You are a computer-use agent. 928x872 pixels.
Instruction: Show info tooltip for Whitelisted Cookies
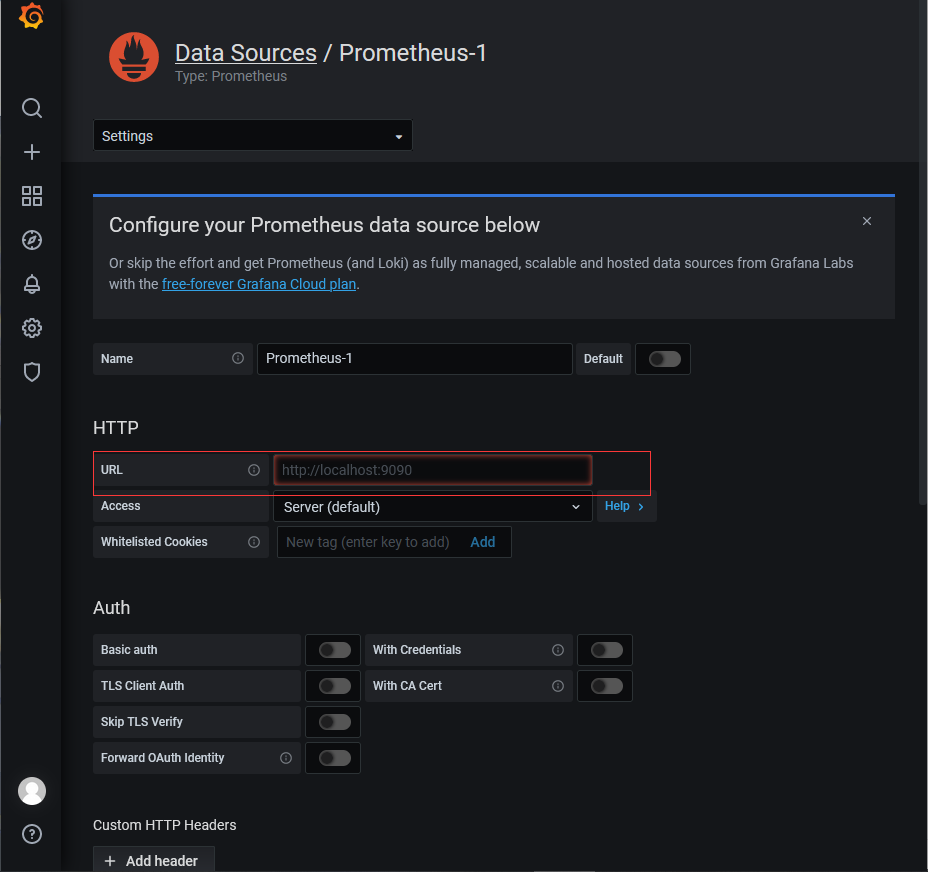[x=254, y=542]
